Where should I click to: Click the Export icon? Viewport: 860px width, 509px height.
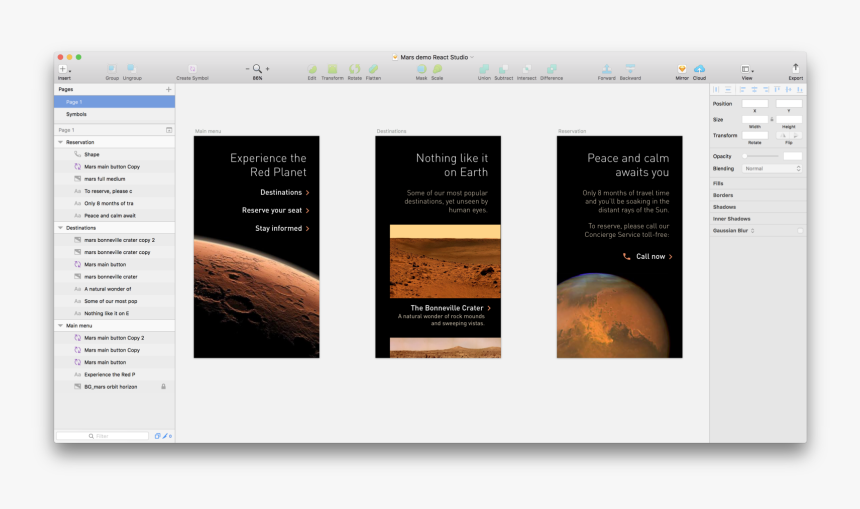[795, 69]
